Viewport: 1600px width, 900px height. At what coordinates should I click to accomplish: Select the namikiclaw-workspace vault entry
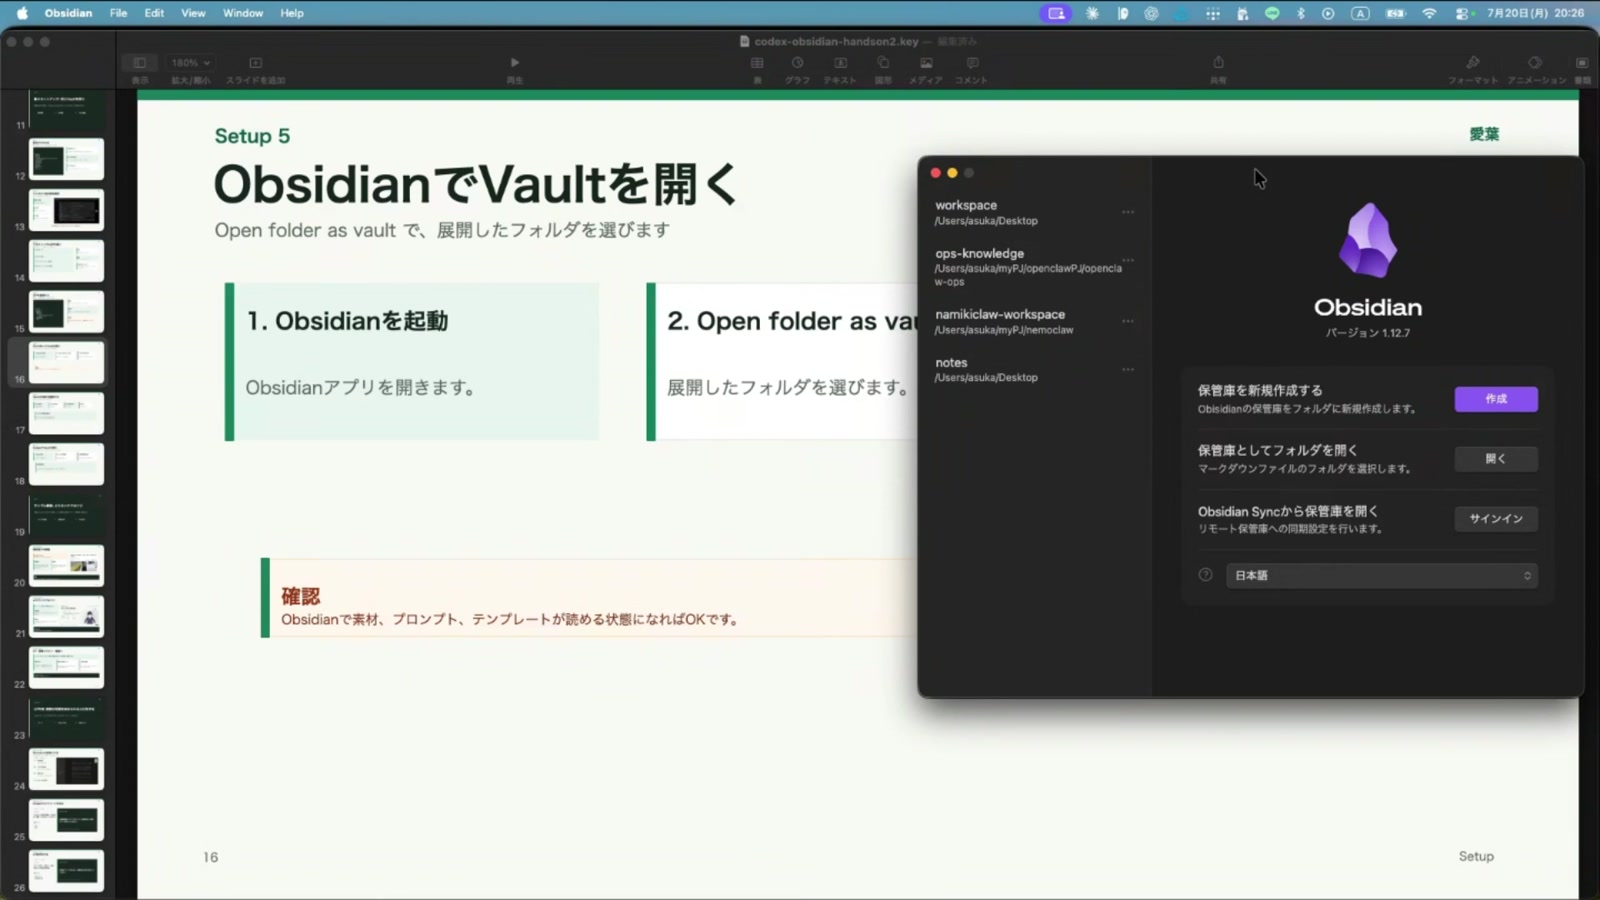[1034, 321]
